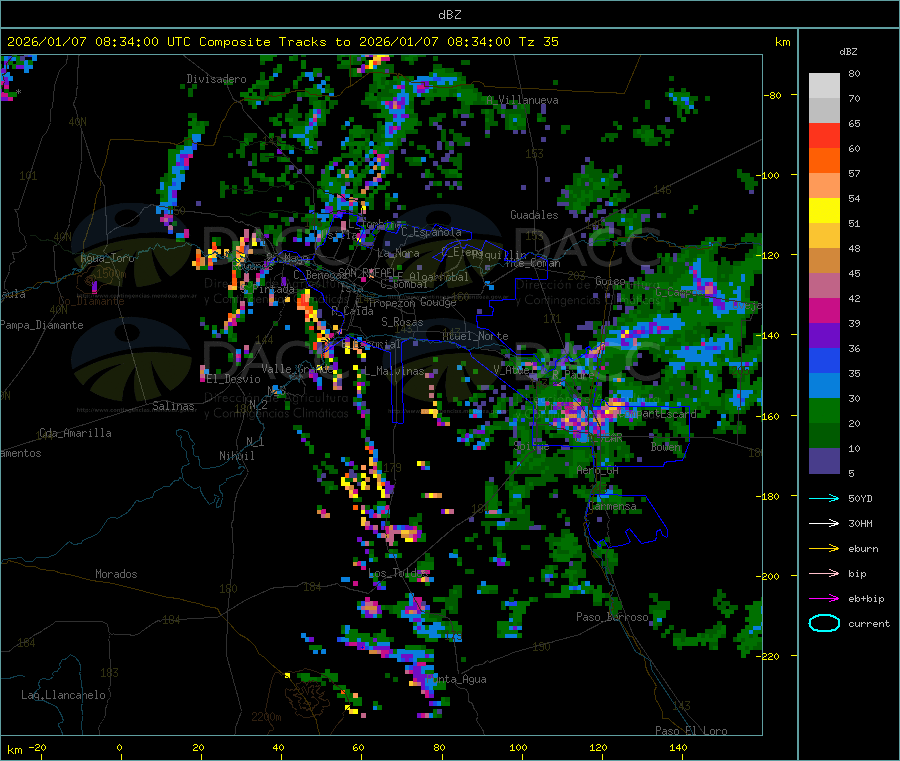Image resolution: width=900 pixels, height=761 pixels.
Task: Click the bip pink arrow legend icon
Action: [x=824, y=573]
